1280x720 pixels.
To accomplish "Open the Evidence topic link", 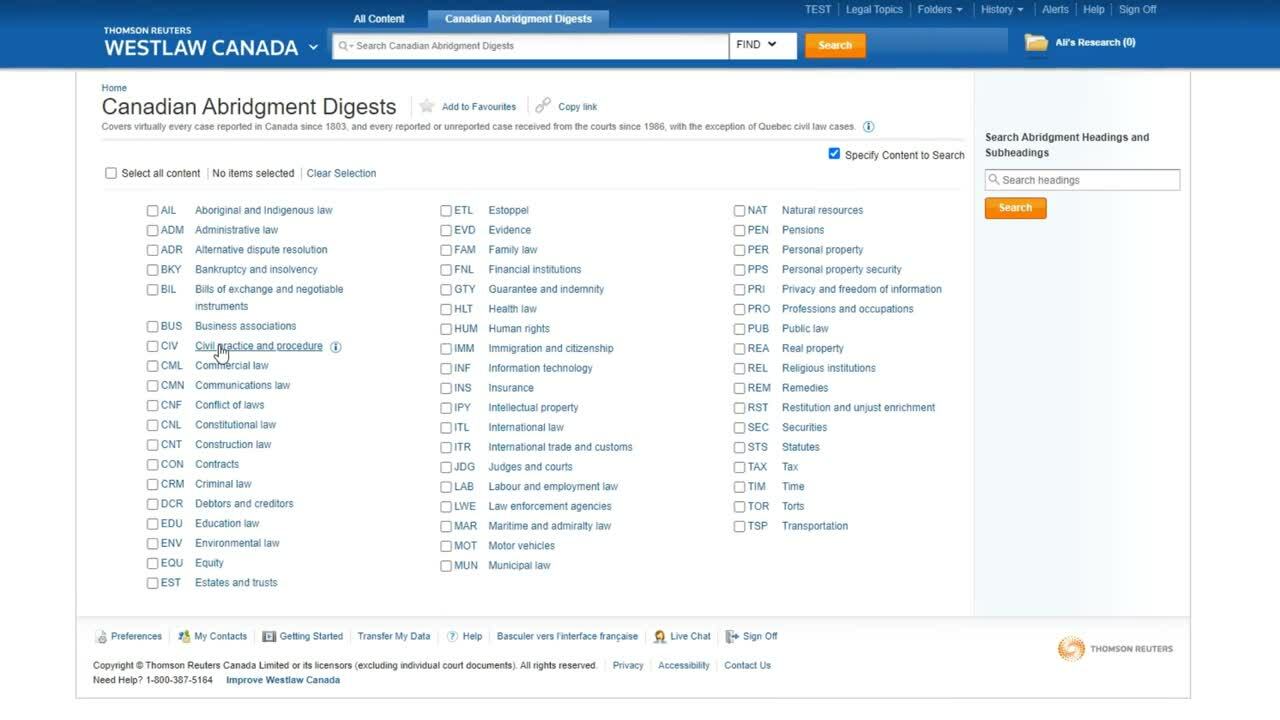I will point(509,230).
